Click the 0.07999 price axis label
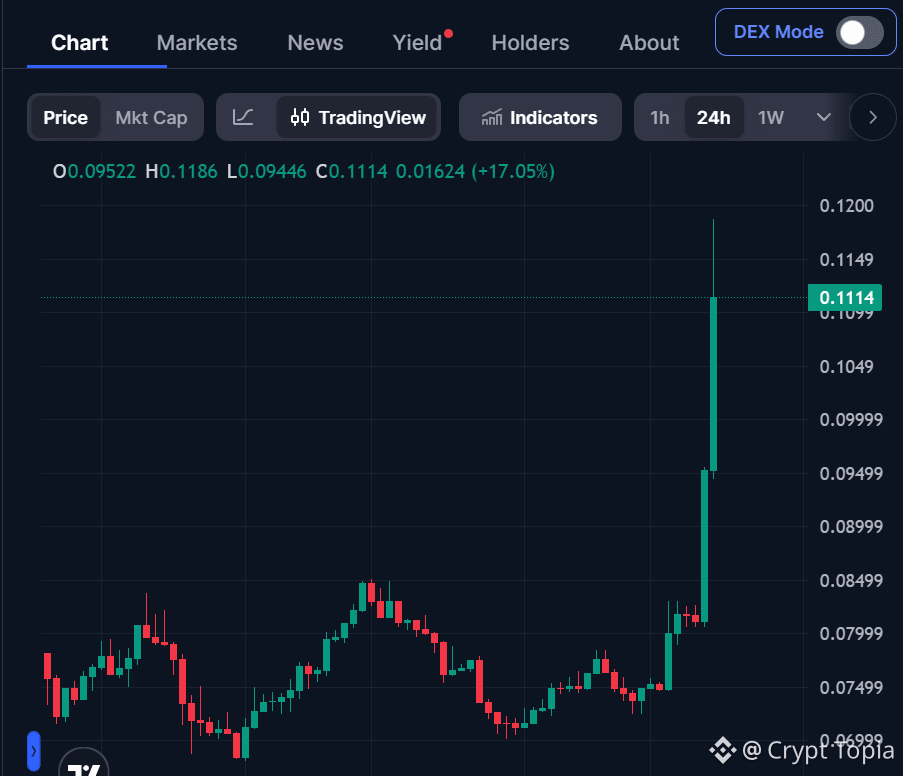This screenshot has height=776, width=903. click(851, 634)
